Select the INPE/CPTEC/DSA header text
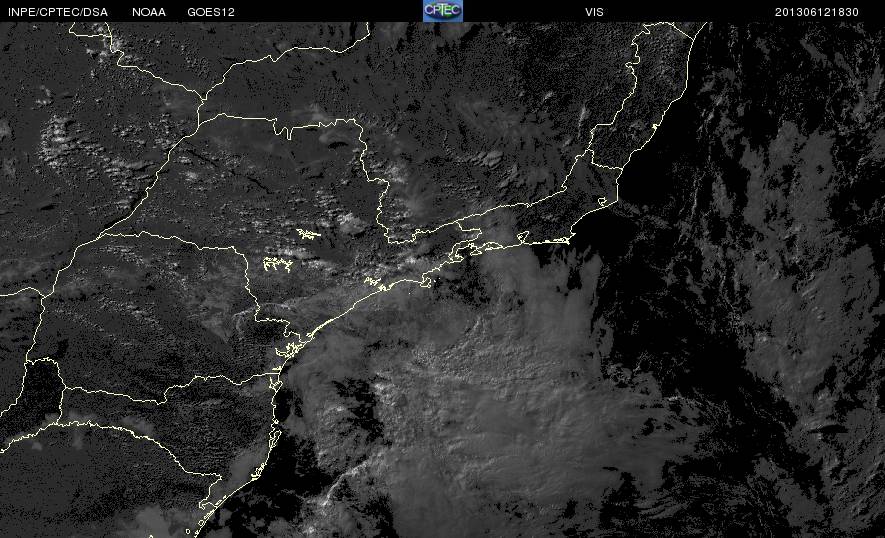Image resolution: width=885 pixels, height=538 pixels. click(x=58, y=12)
